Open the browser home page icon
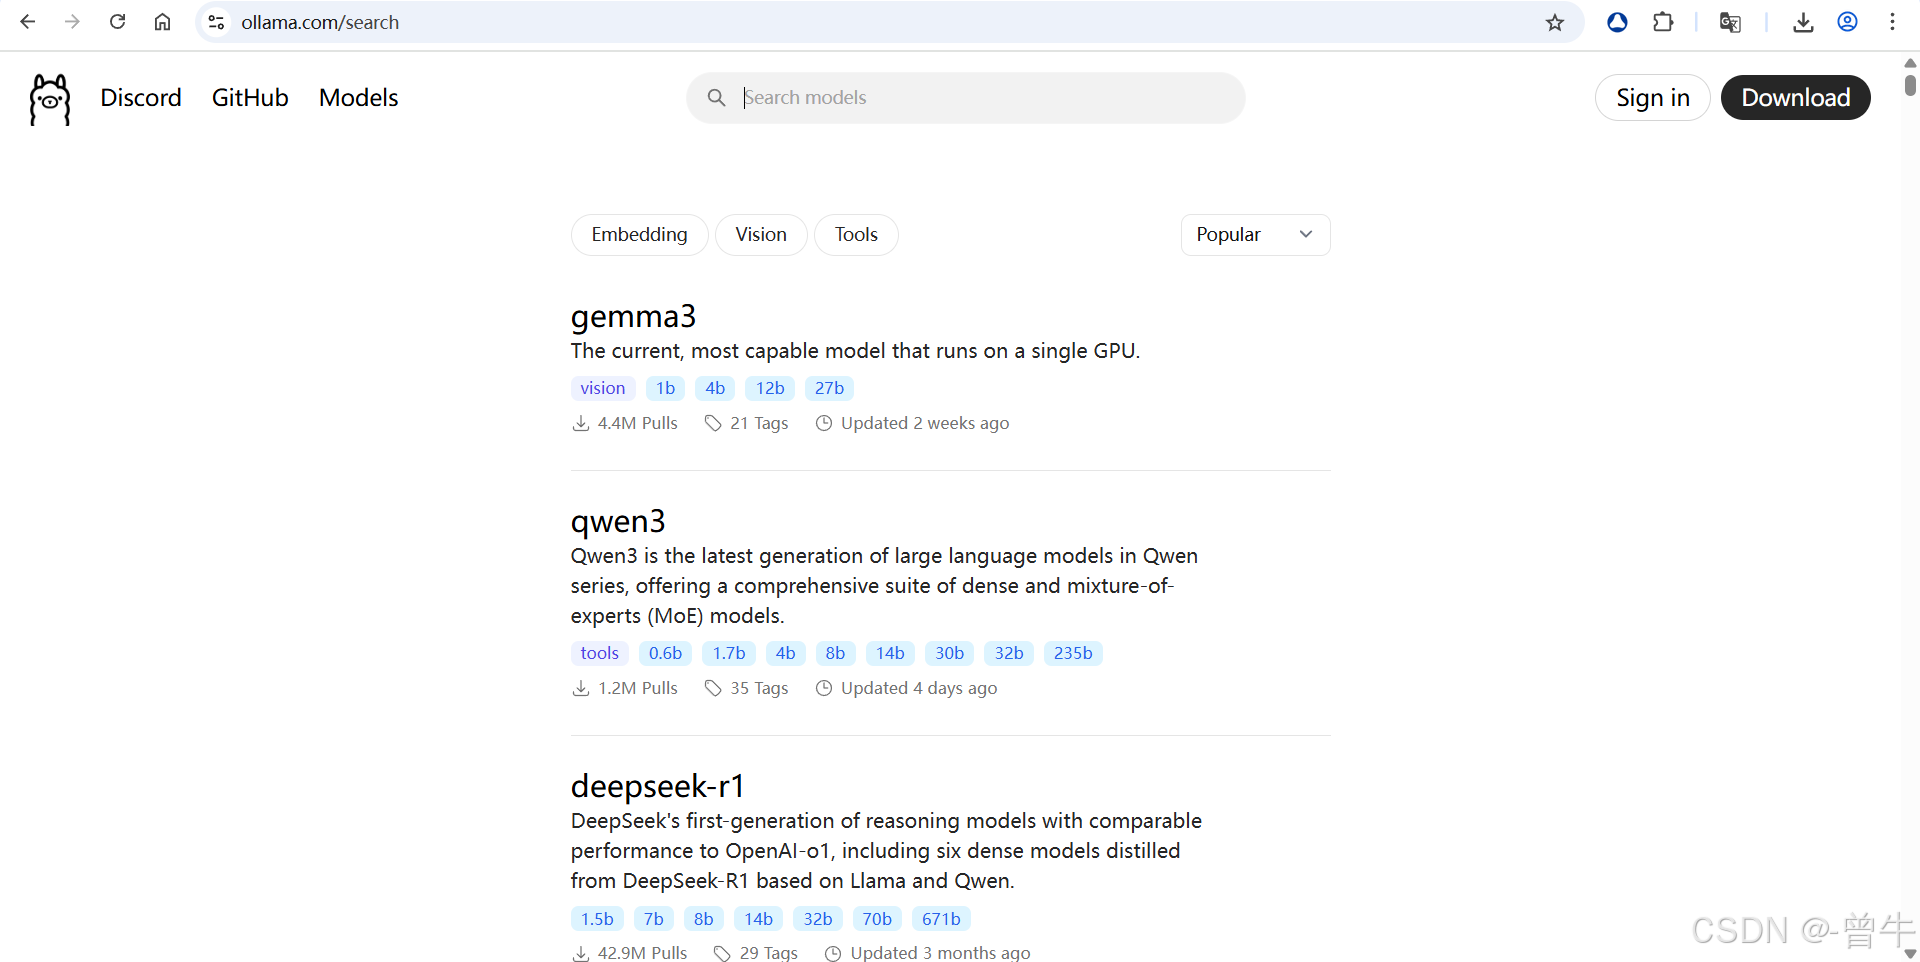Screen dimensions: 1920x962 162,22
